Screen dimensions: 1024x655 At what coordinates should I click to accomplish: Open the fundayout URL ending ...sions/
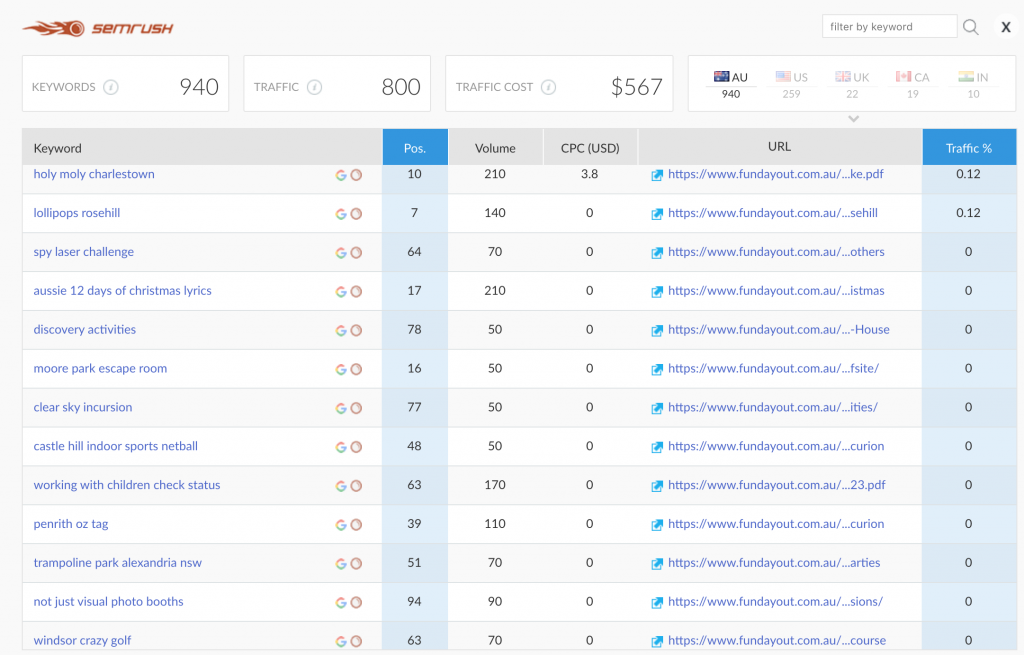(775, 601)
